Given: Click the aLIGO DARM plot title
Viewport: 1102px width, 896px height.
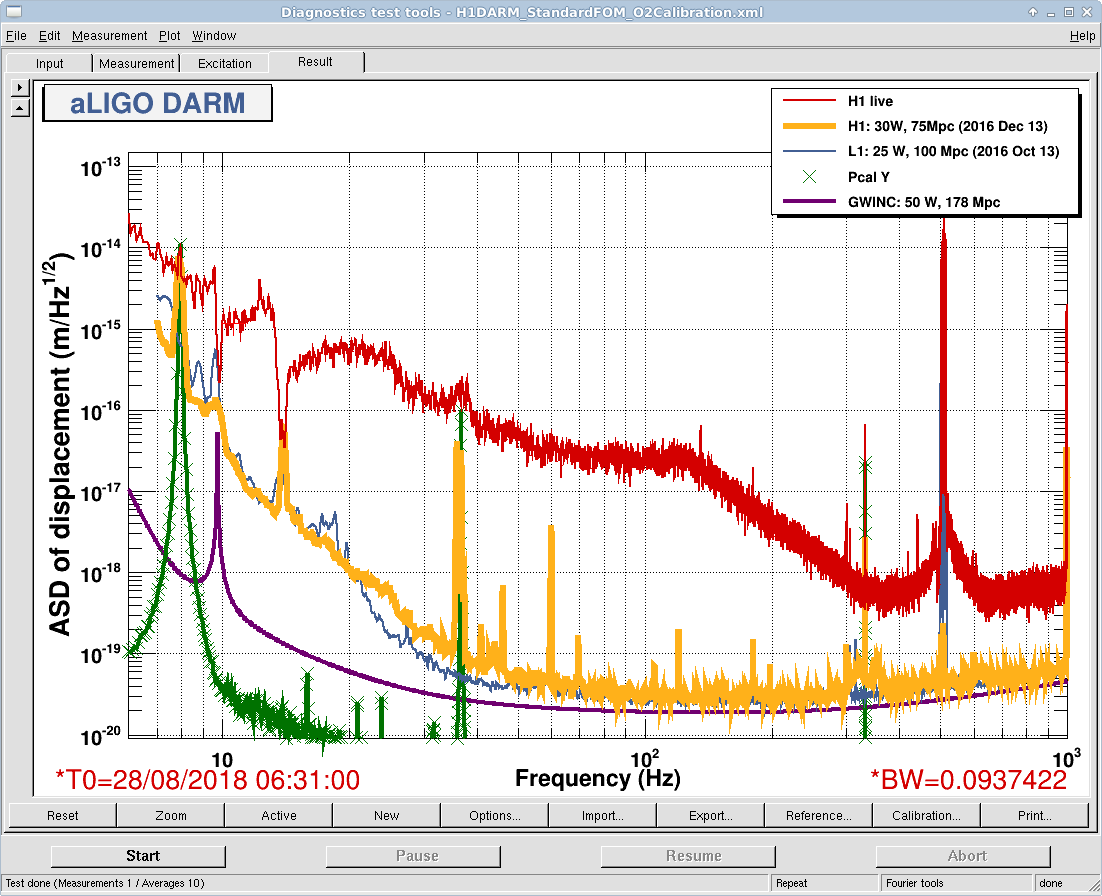Looking at the screenshot, I should (x=157, y=103).
